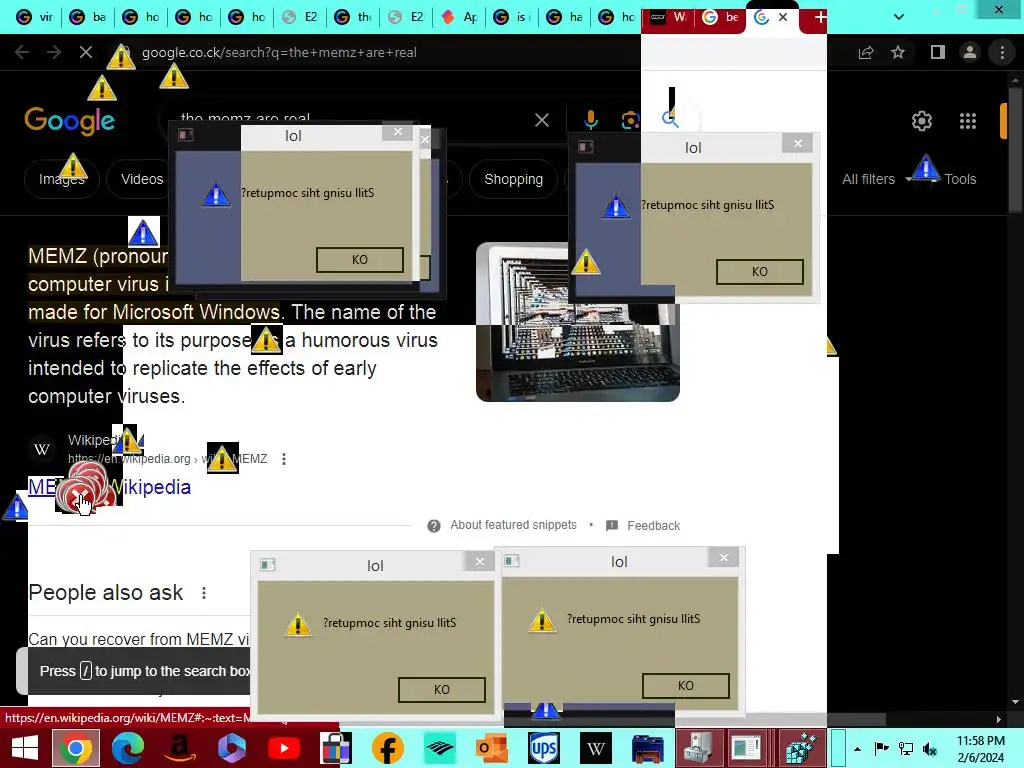Image resolution: width=1024 pixels, height=768 pixels.
Task: Go forward in browser history
Action: point(54,52)
